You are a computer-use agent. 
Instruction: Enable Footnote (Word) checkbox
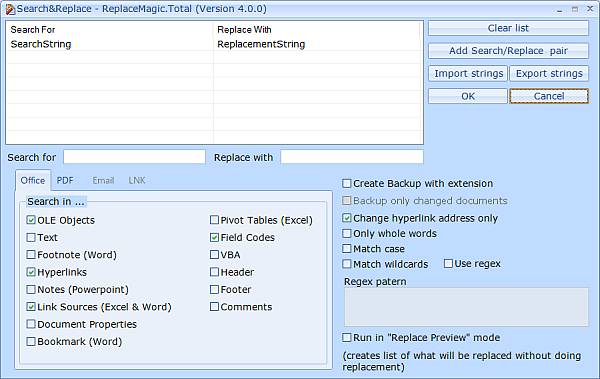pyautogui.click(x=31, y=255)
